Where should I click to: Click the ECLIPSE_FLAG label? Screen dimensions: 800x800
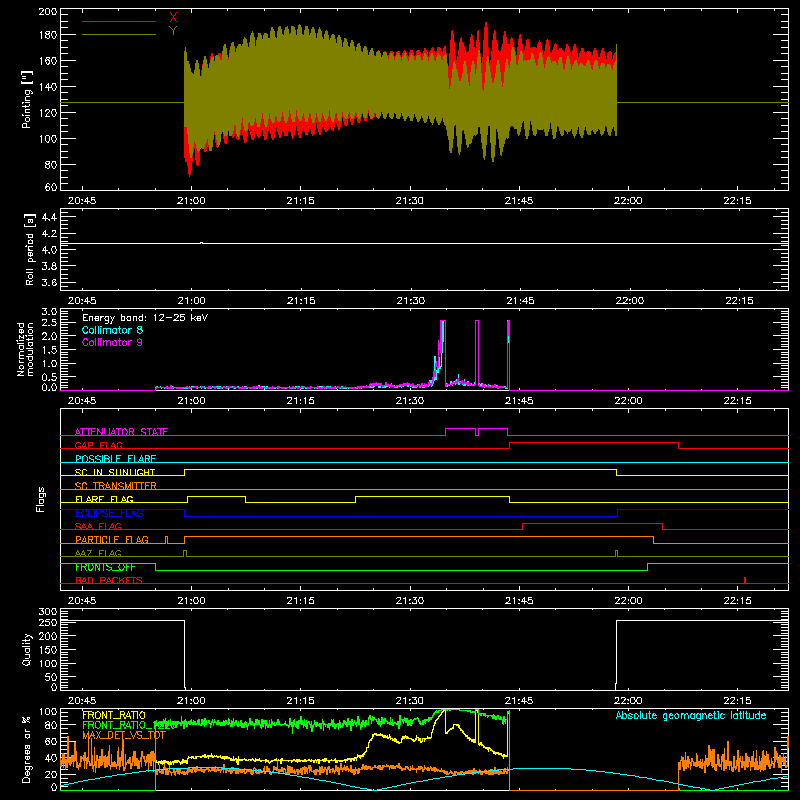coord(109,513)
